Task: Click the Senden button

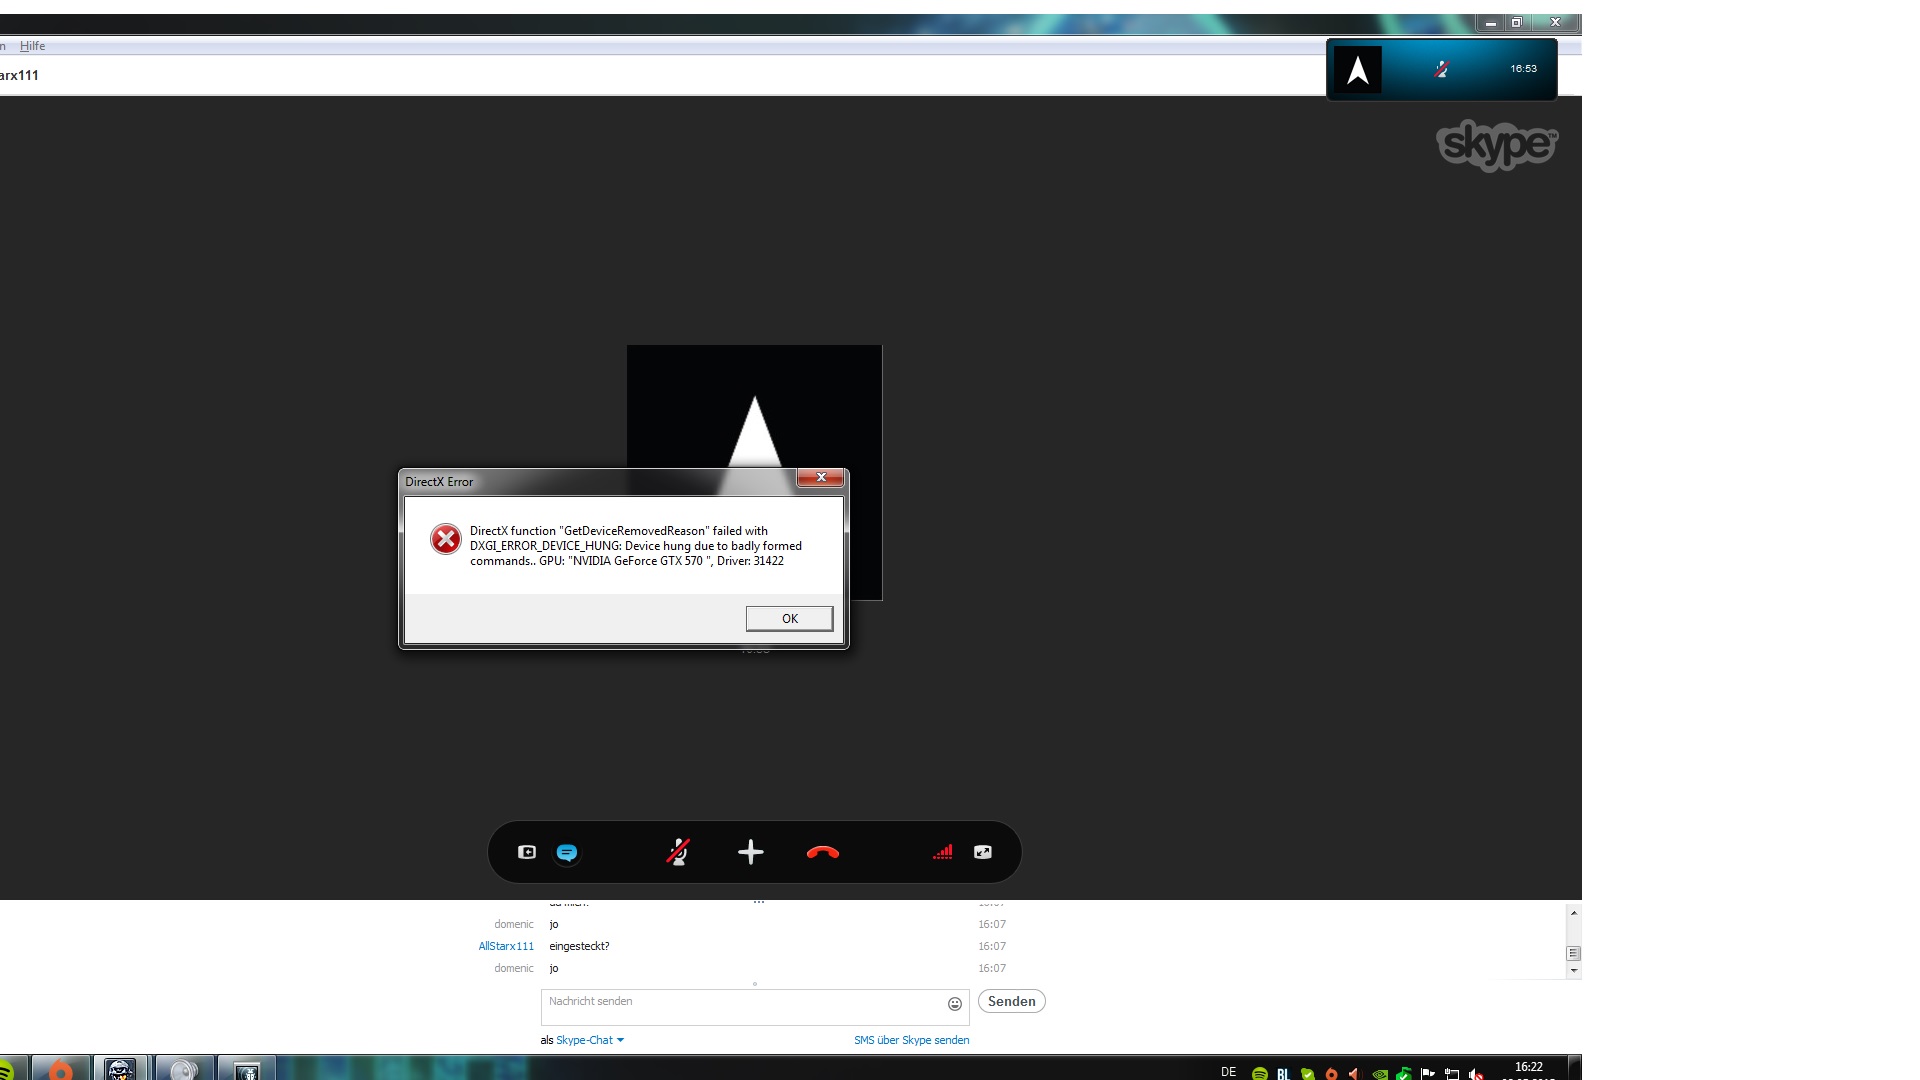Action: tap(1011, 1002)
